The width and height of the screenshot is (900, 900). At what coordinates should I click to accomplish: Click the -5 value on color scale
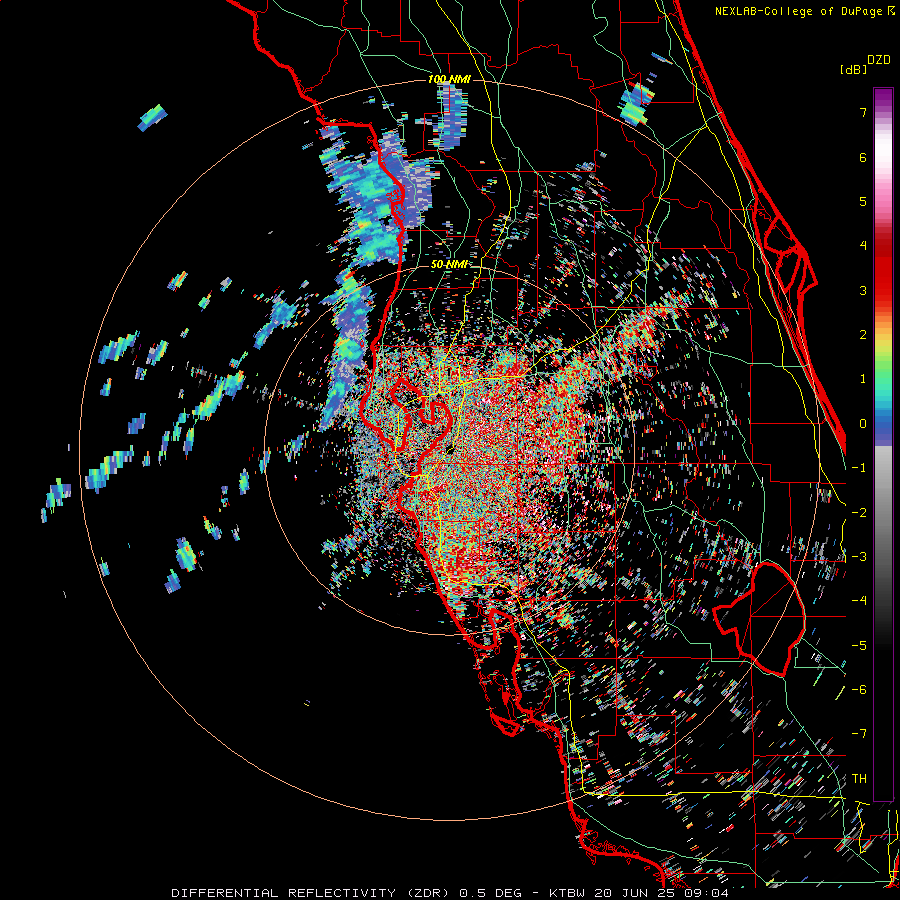[859, 646]
